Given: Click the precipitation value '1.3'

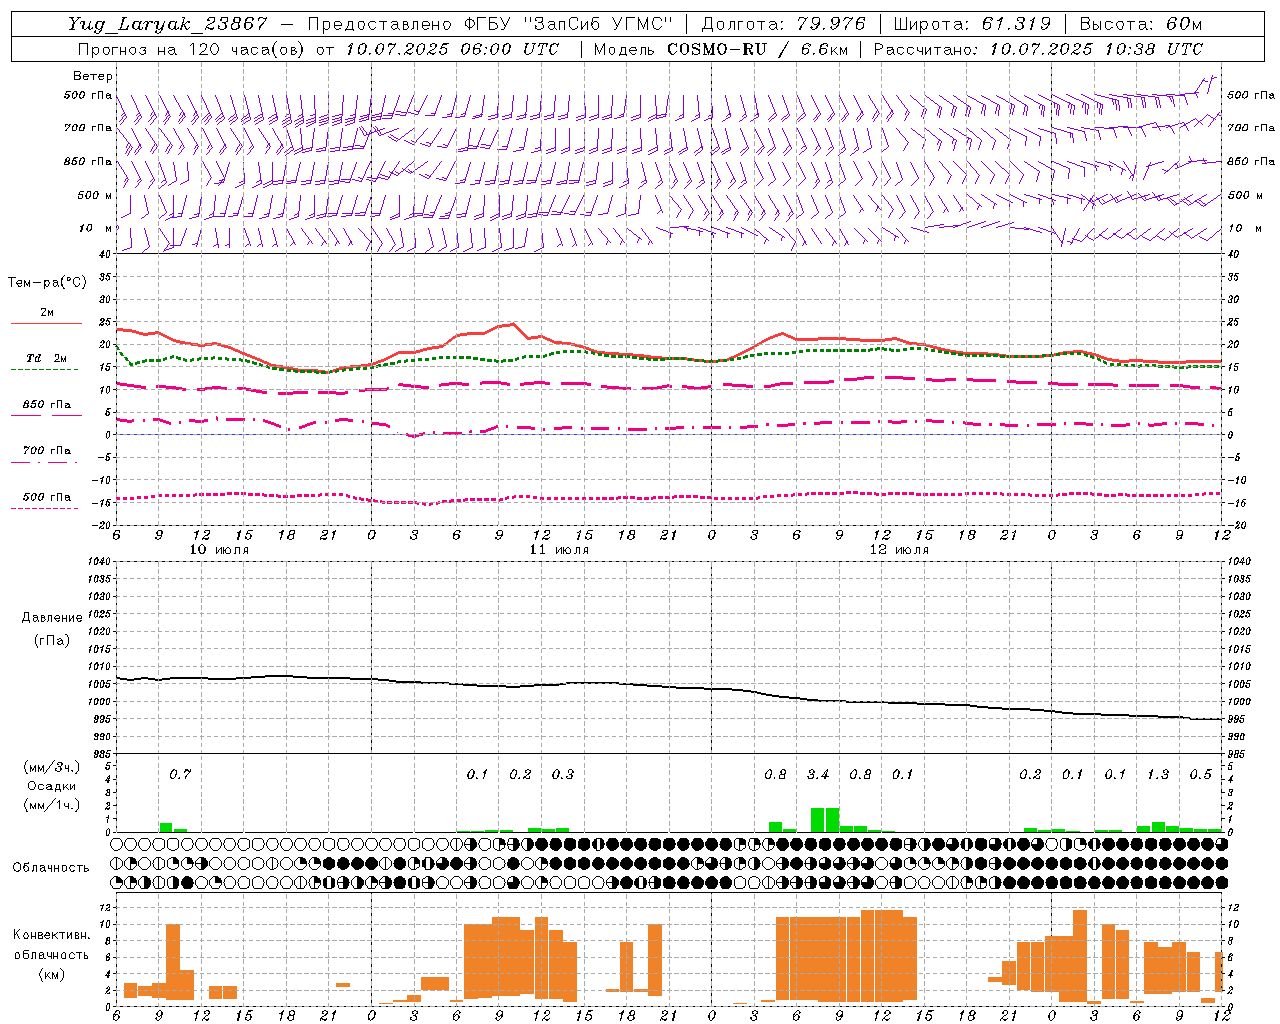Looking at the screenshot, I should click(x=1158, y=774).
